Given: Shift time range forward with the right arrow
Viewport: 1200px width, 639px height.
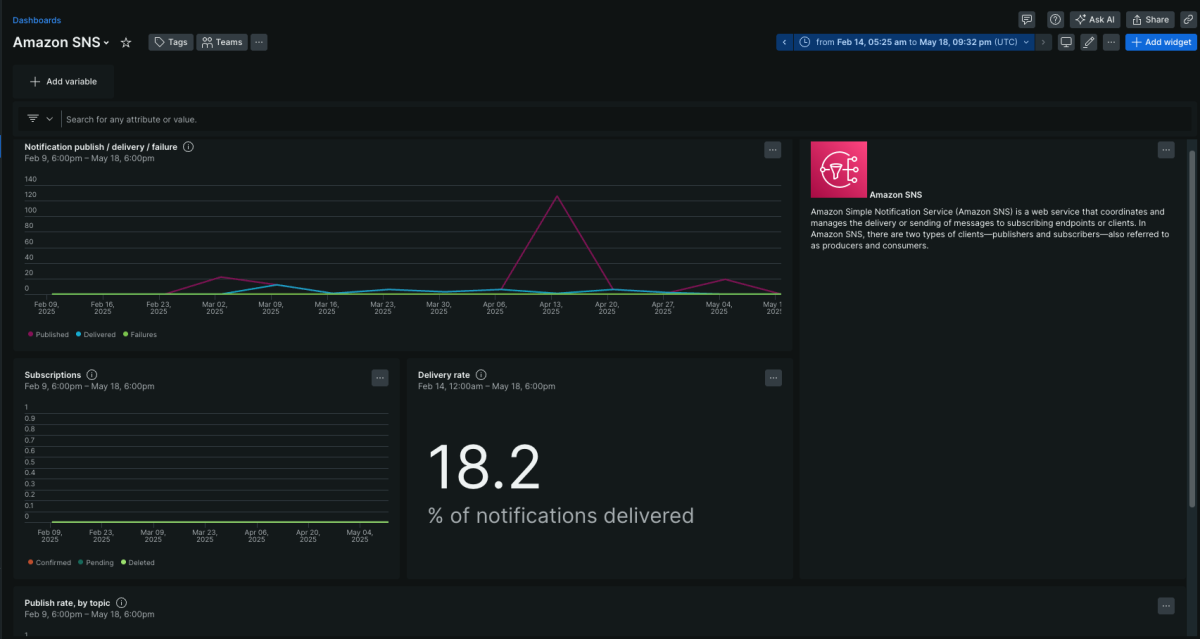Looking at the screenshot, I should pyautogui.click(x=1043, y=42).
